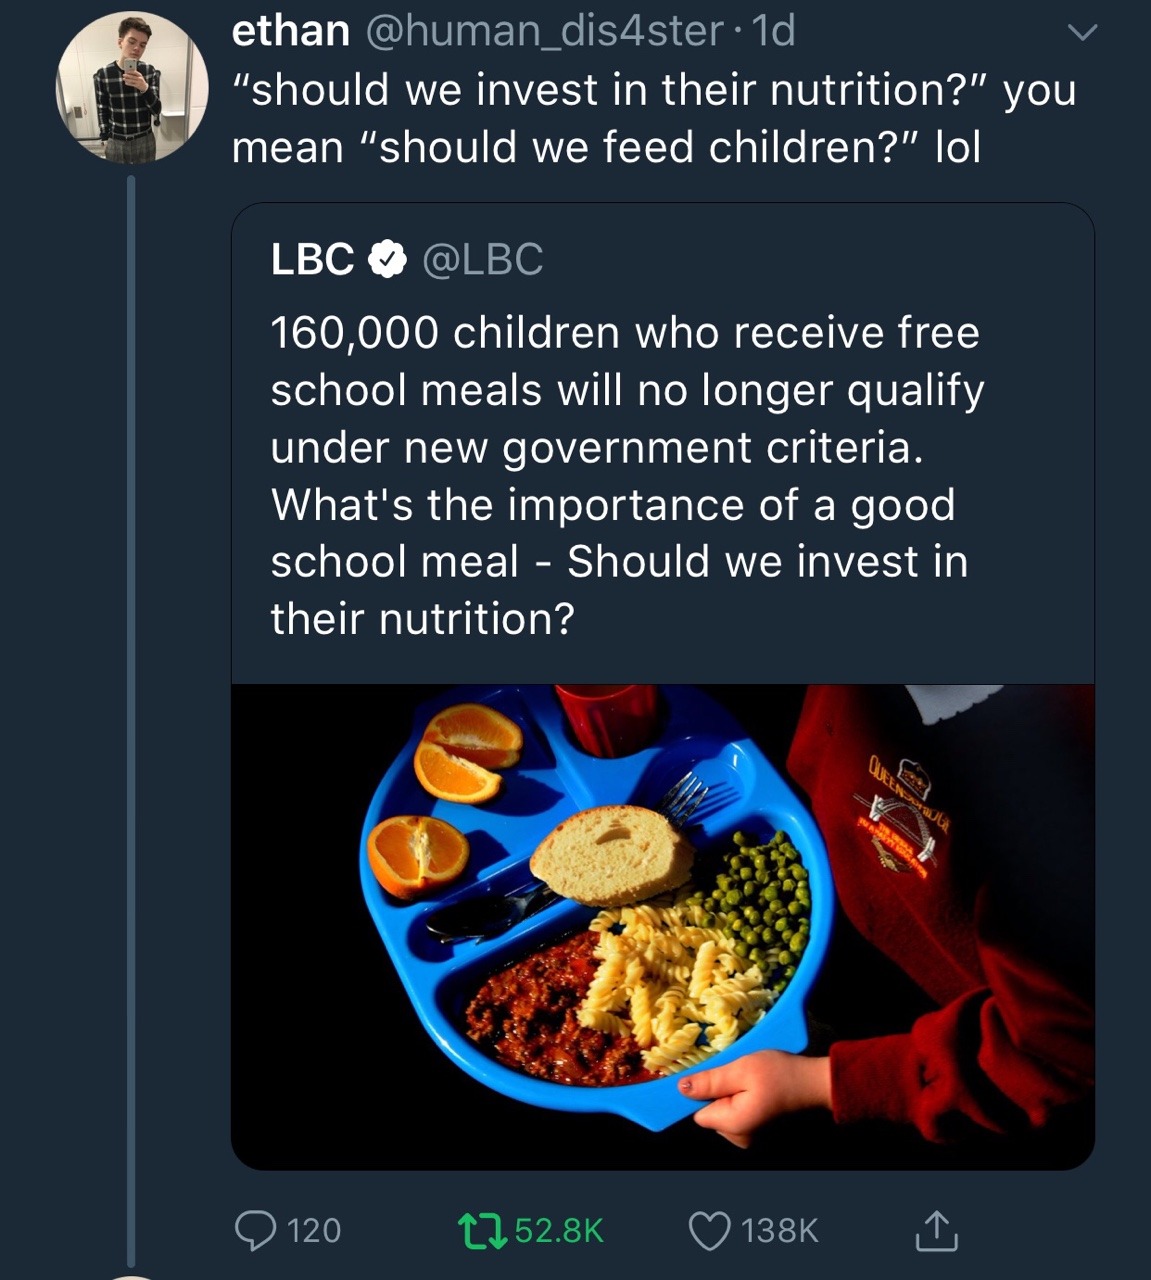Open ethan's profile picture
Viewport: 1151px width, 1280px height.
[x=131, y=87]
